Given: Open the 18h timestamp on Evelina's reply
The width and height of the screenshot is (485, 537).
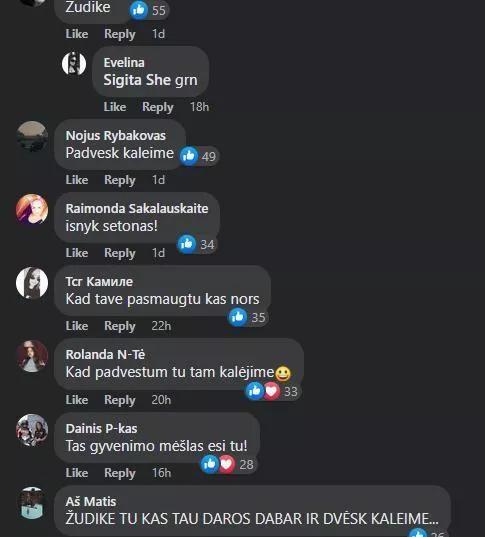Looking at the screenshot, I should [199, 107].
